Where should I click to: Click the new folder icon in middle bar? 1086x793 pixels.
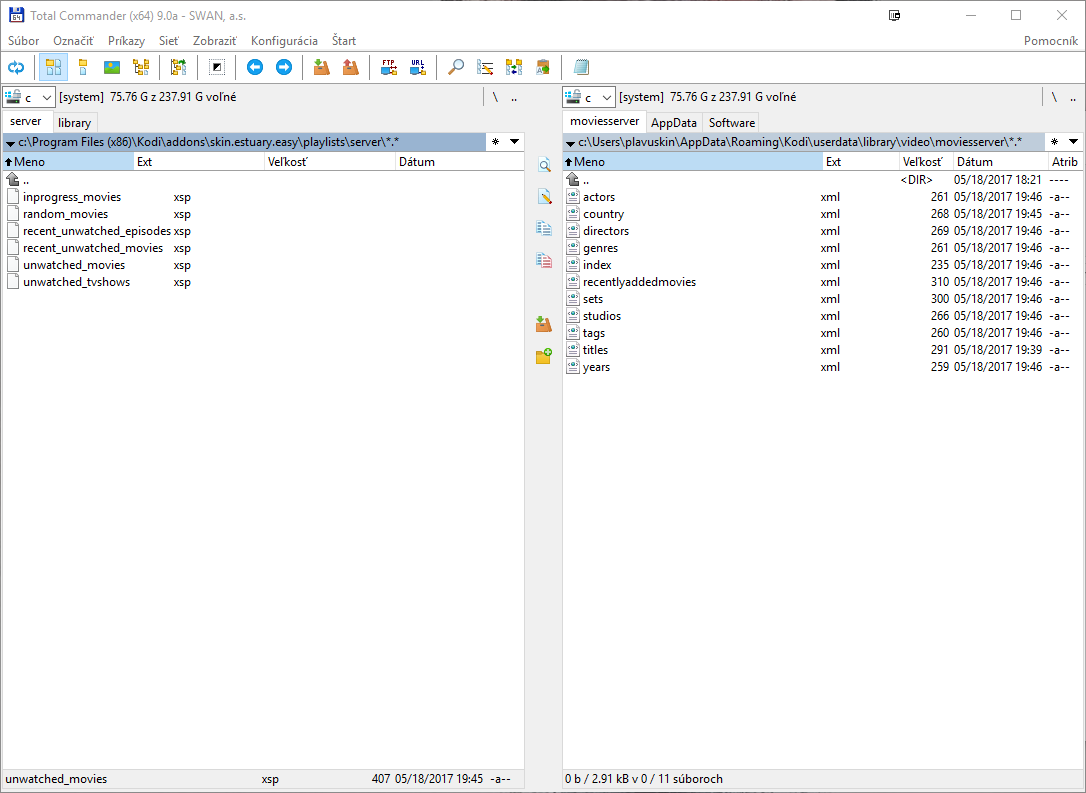tap(544, 356)
